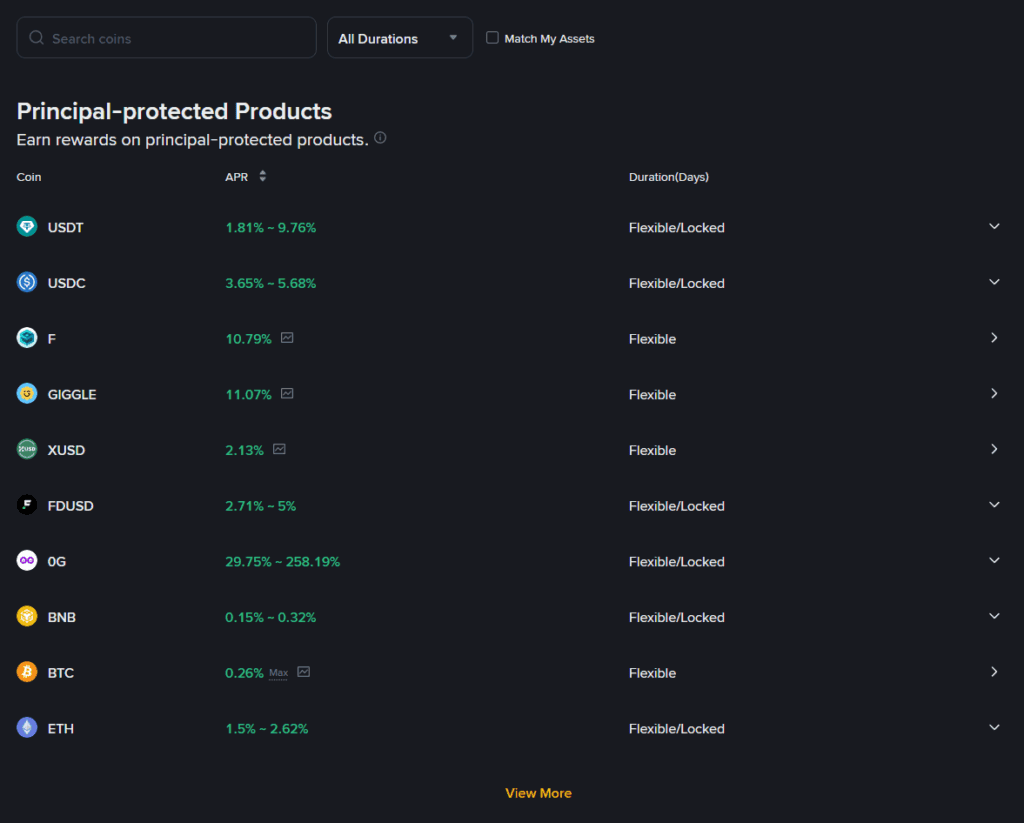Click the USDT coin icon
The width and height of the screenshot is (1024, 823).
point(27,227)
